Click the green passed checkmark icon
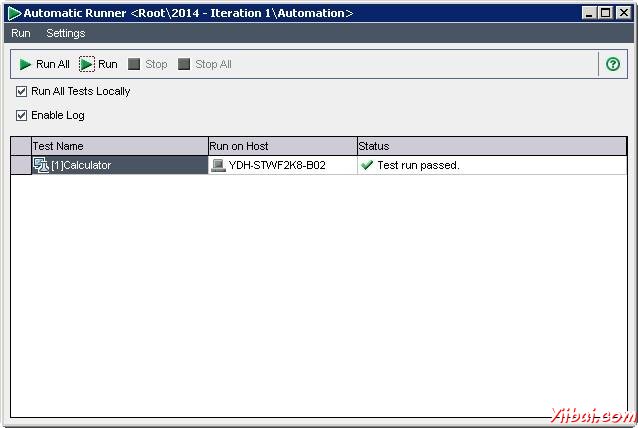 (x=367, y=165)
